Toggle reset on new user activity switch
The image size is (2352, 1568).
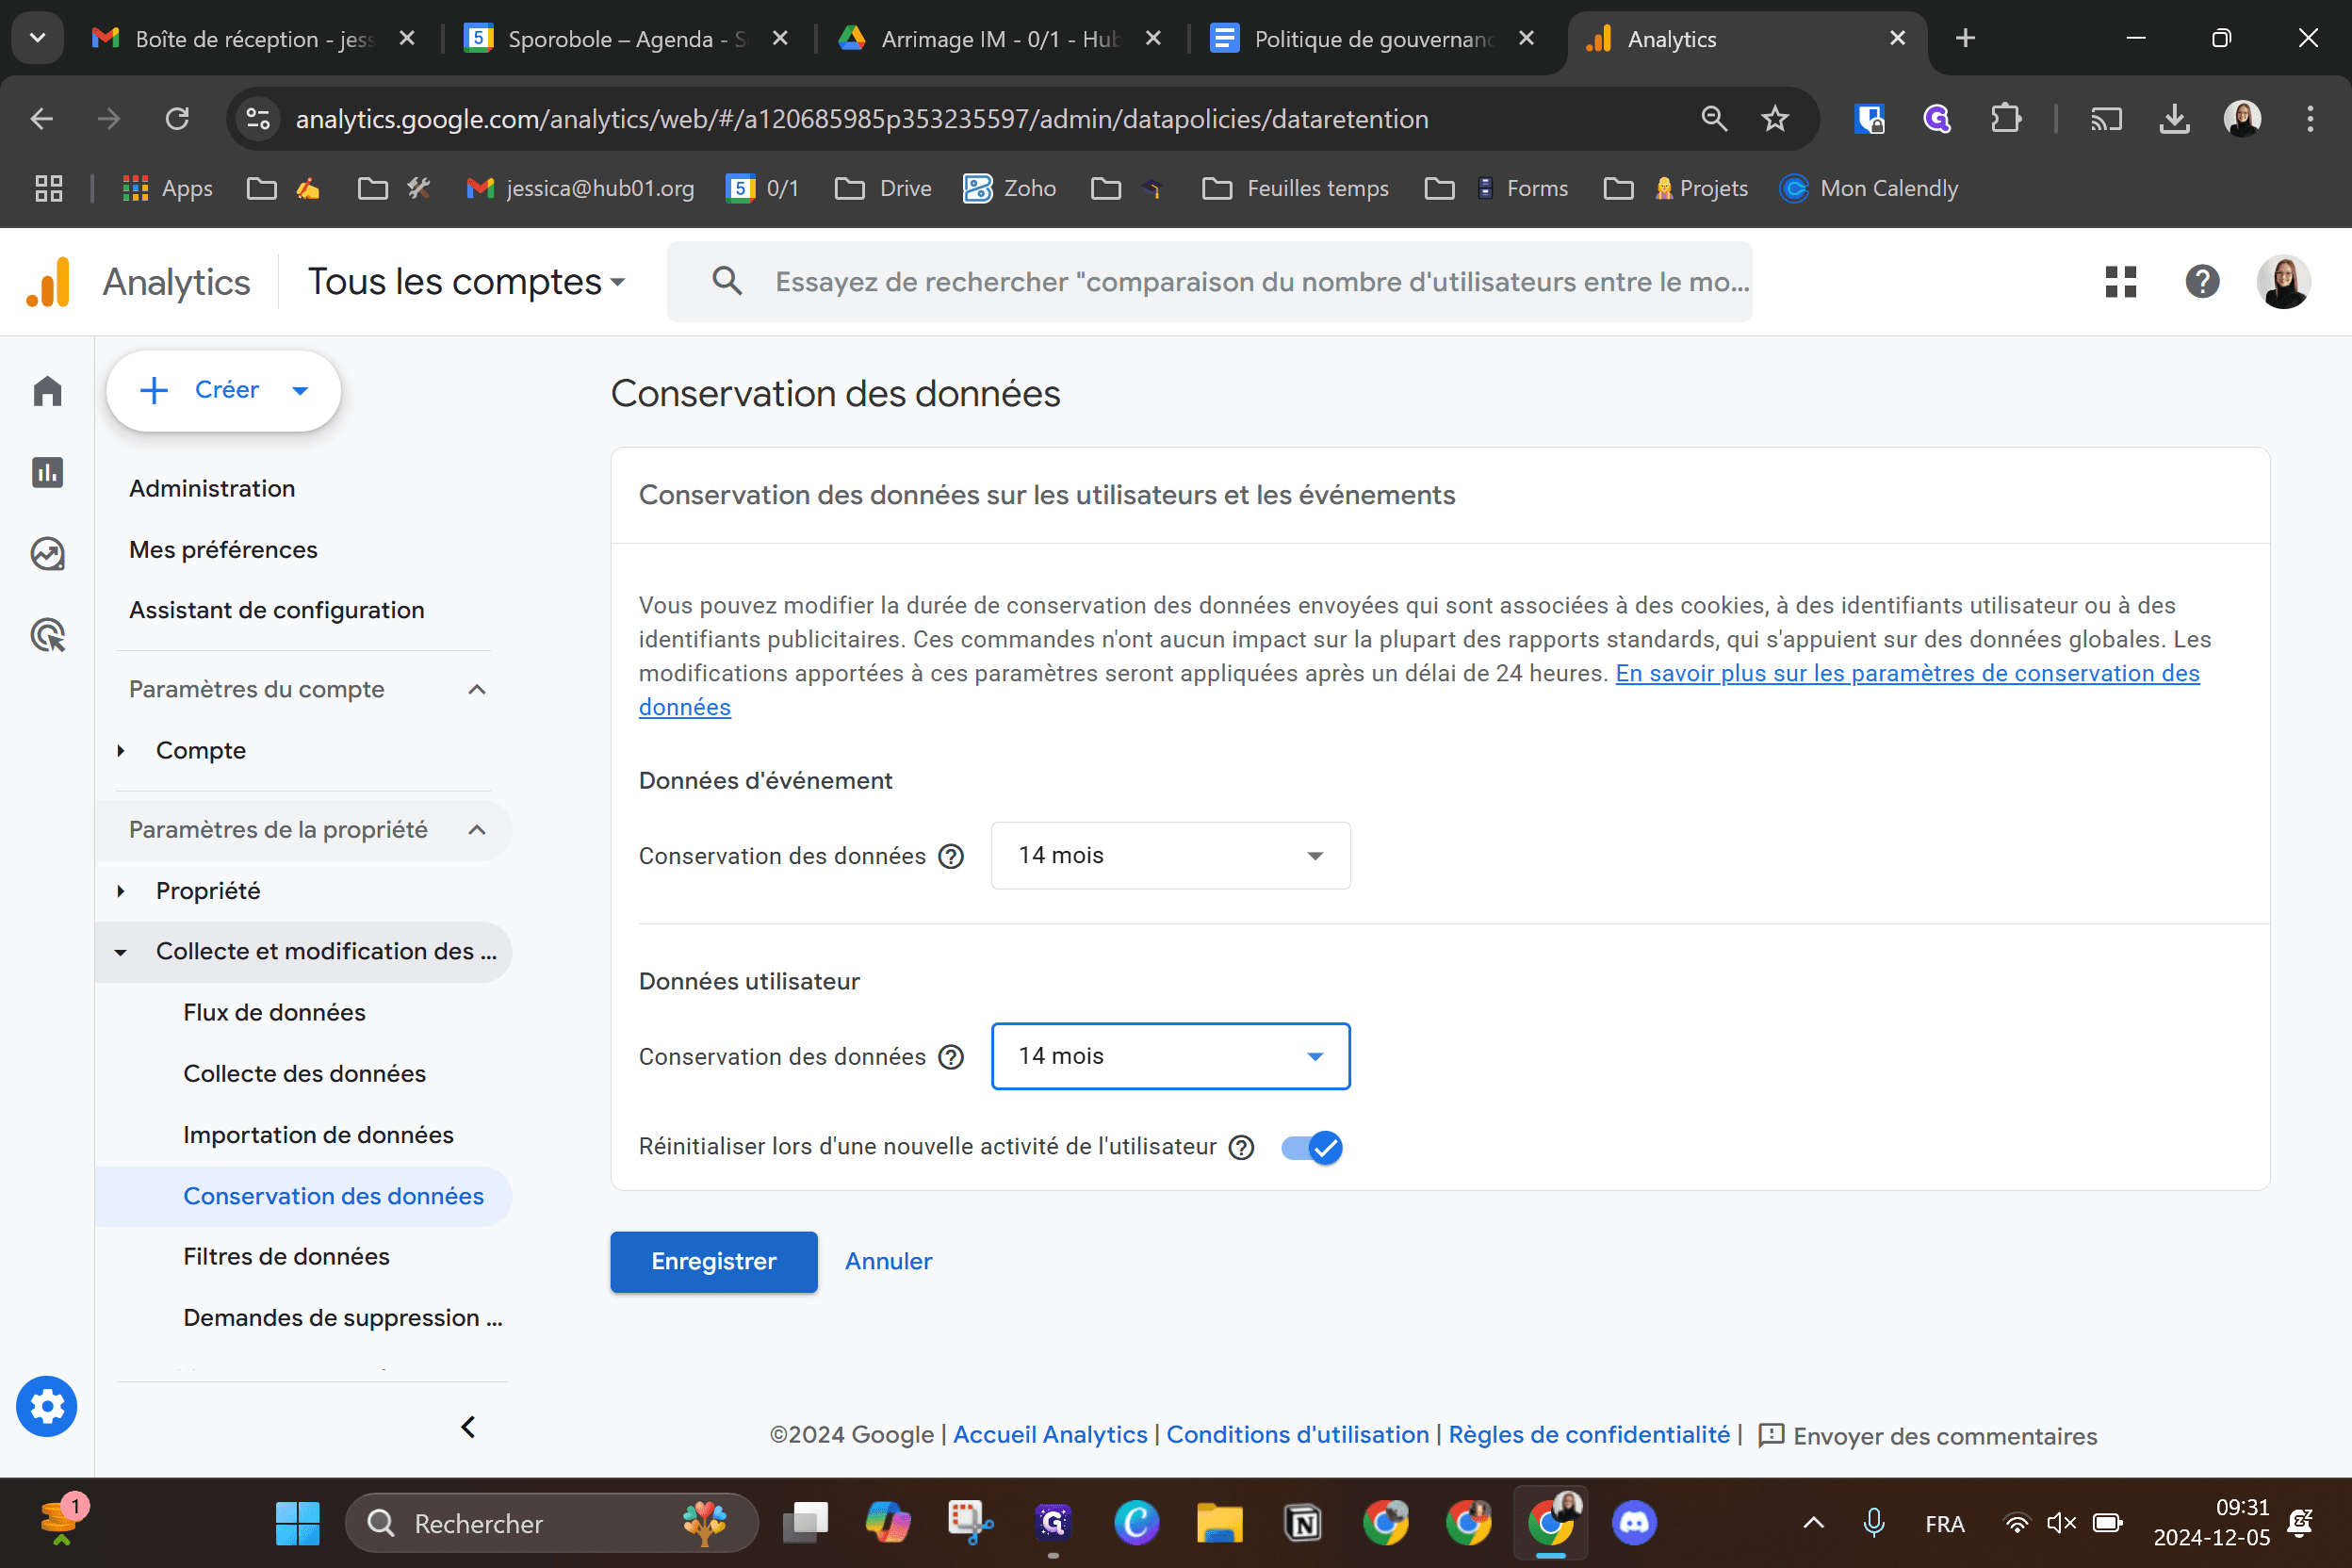1311,1147
